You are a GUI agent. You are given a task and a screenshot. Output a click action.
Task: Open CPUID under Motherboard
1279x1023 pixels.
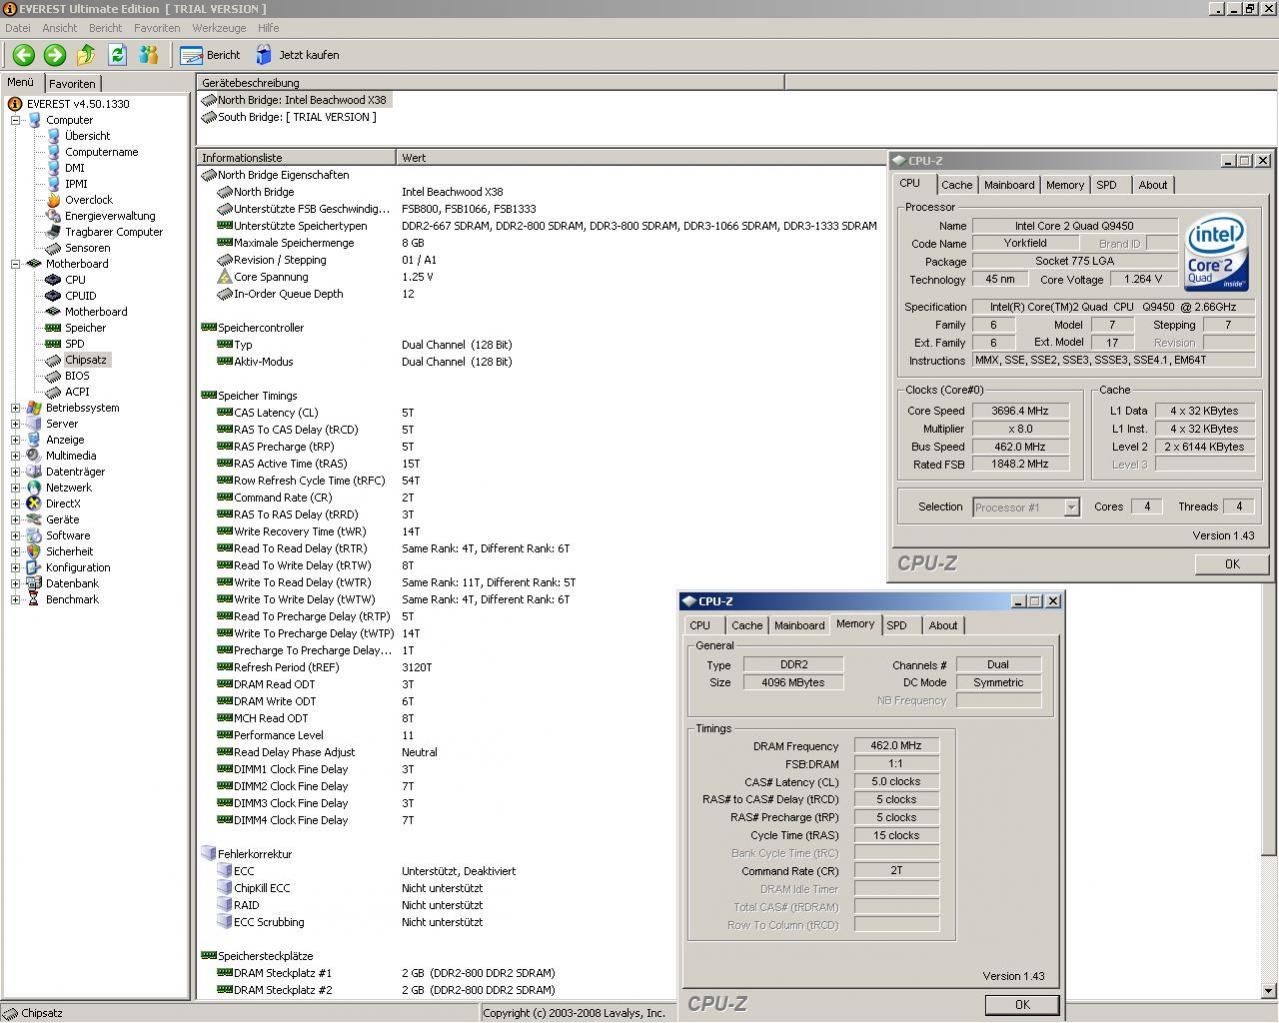click(80, 296)
